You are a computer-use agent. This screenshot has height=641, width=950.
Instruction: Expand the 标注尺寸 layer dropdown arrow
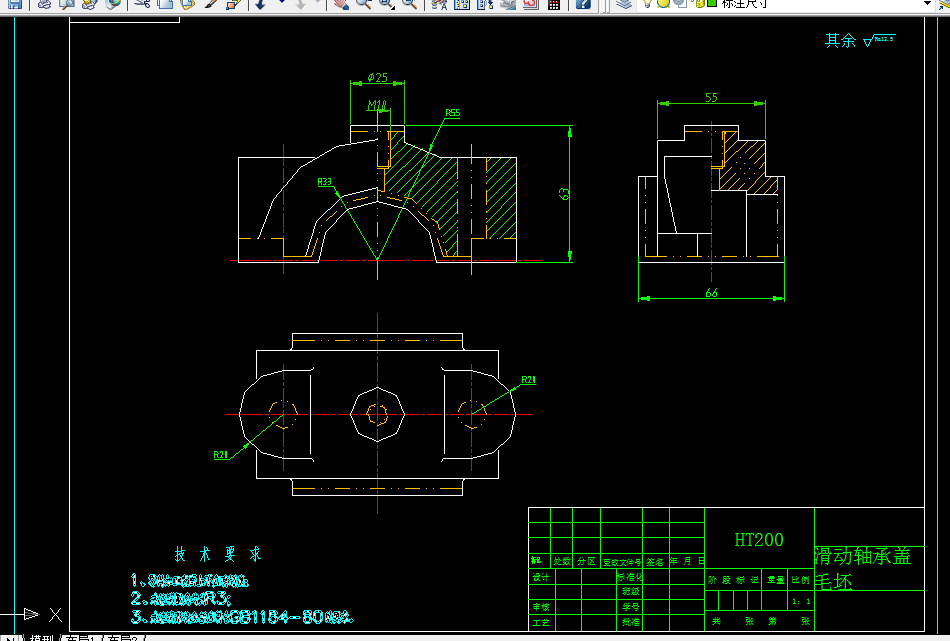pos(926,4)
